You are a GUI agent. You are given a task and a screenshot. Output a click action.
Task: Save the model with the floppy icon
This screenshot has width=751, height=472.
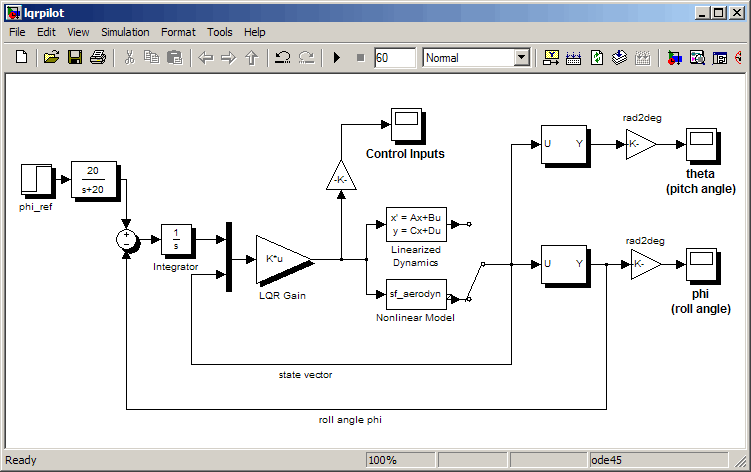pyautogui.click(x=75, y=58)
